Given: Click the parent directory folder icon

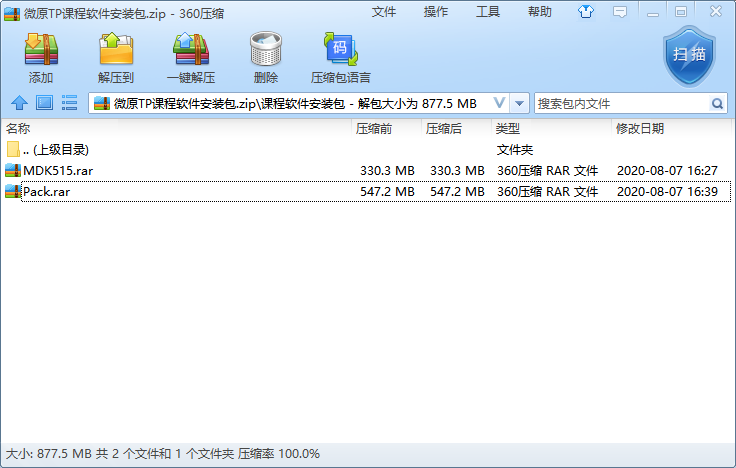Looking at the screenshot, I should [x=13, y=150].
